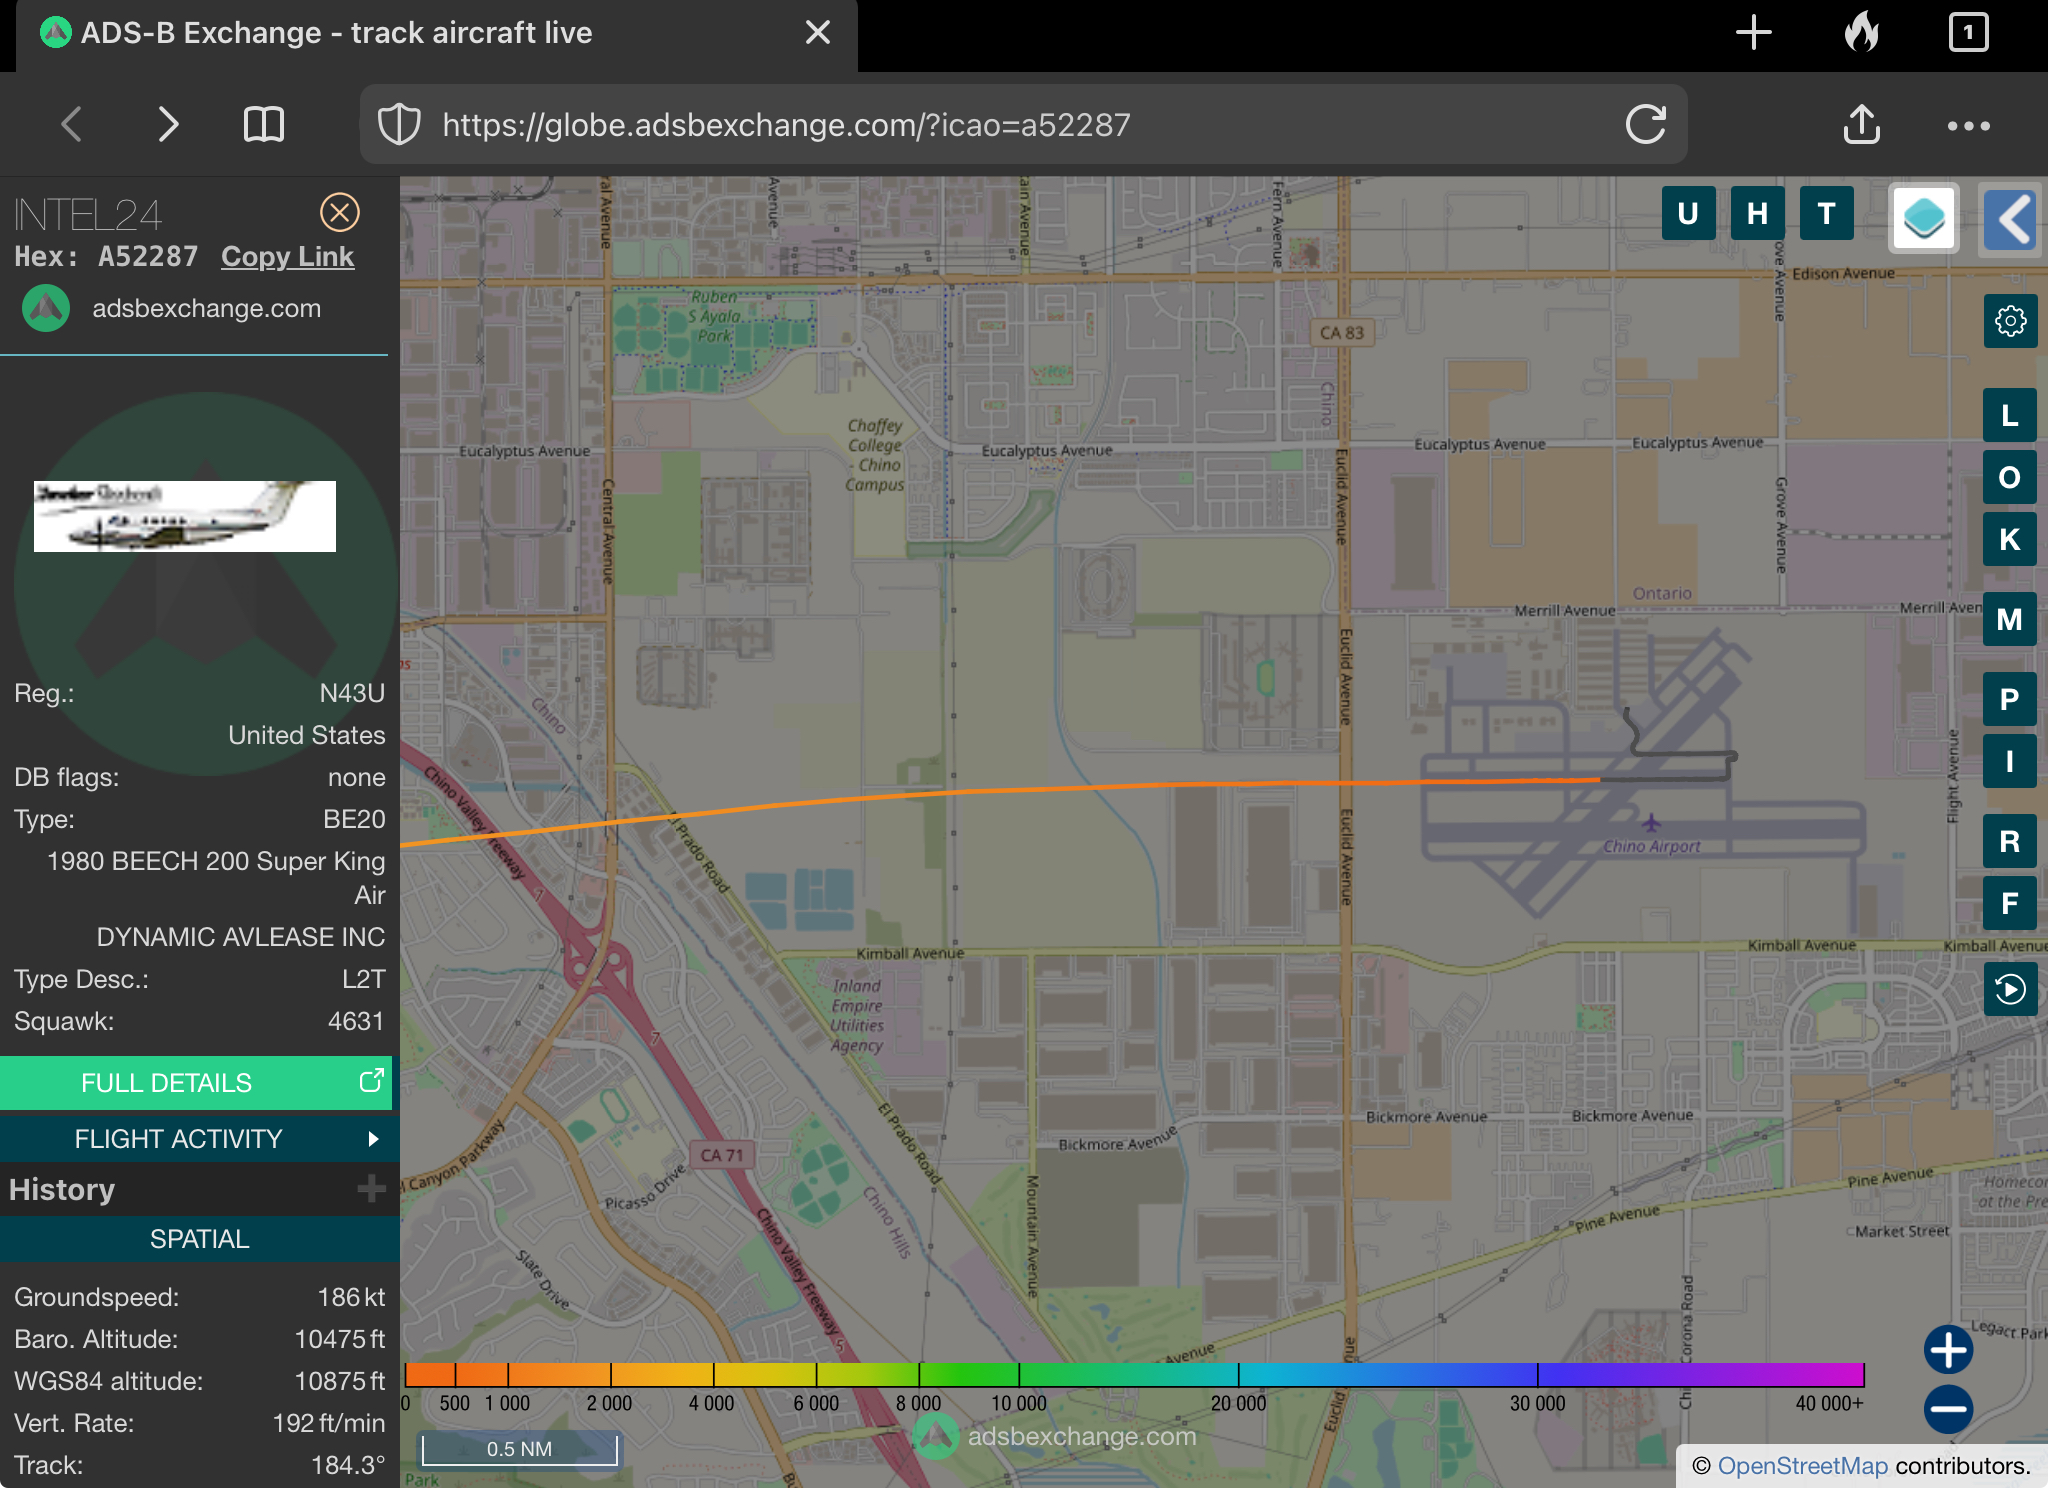Viewport: 2048px width, 1488px height.
Task: Click the Vert. Rate value 192 ft/min
Action: (329, 1423)
